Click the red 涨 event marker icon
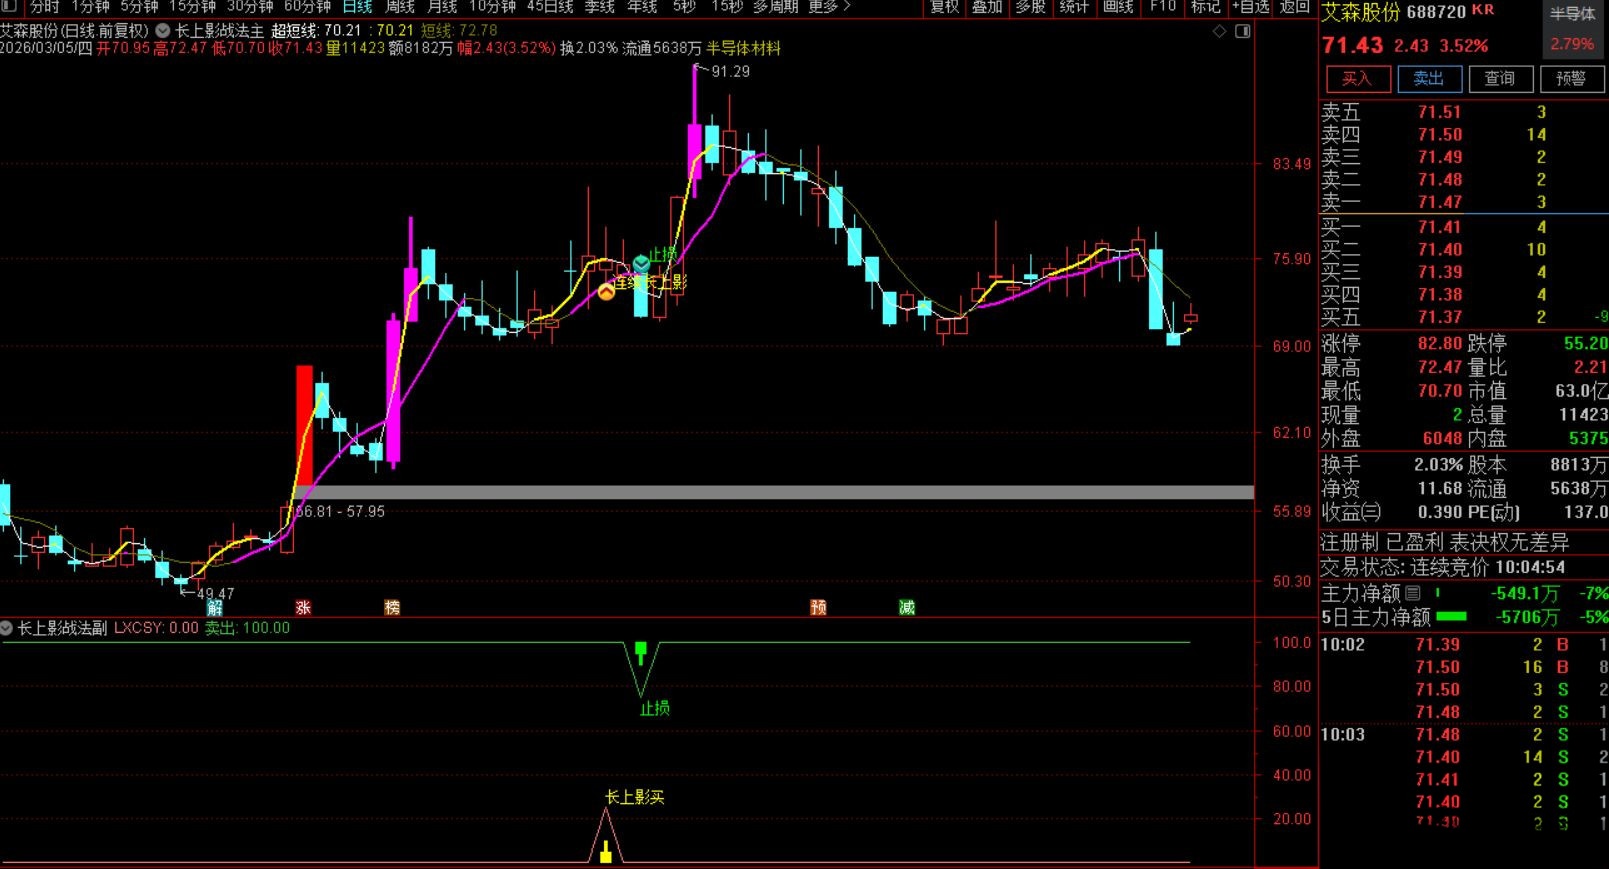Screen dimensions: 1609x869 tap(302, 607)
